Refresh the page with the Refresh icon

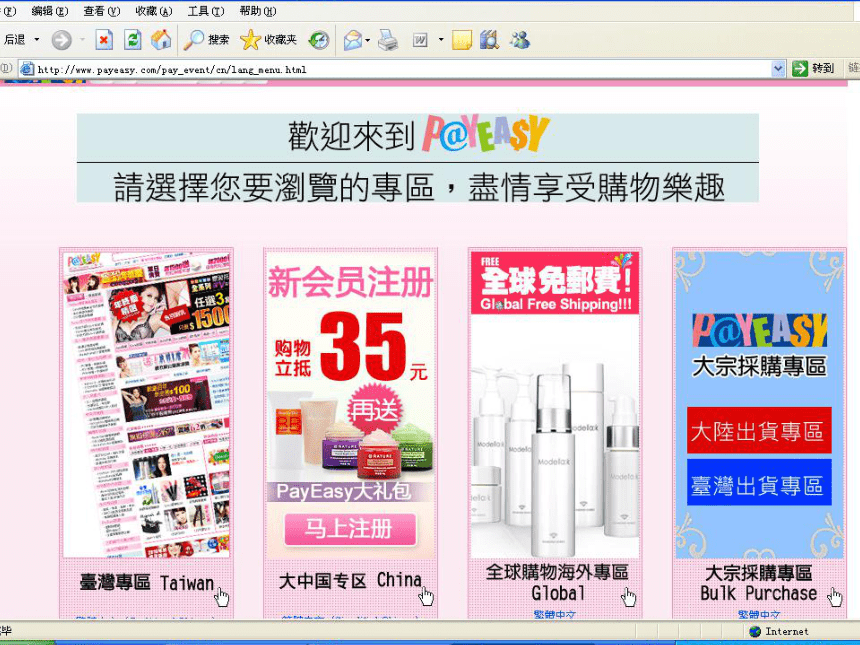[132, 40]
